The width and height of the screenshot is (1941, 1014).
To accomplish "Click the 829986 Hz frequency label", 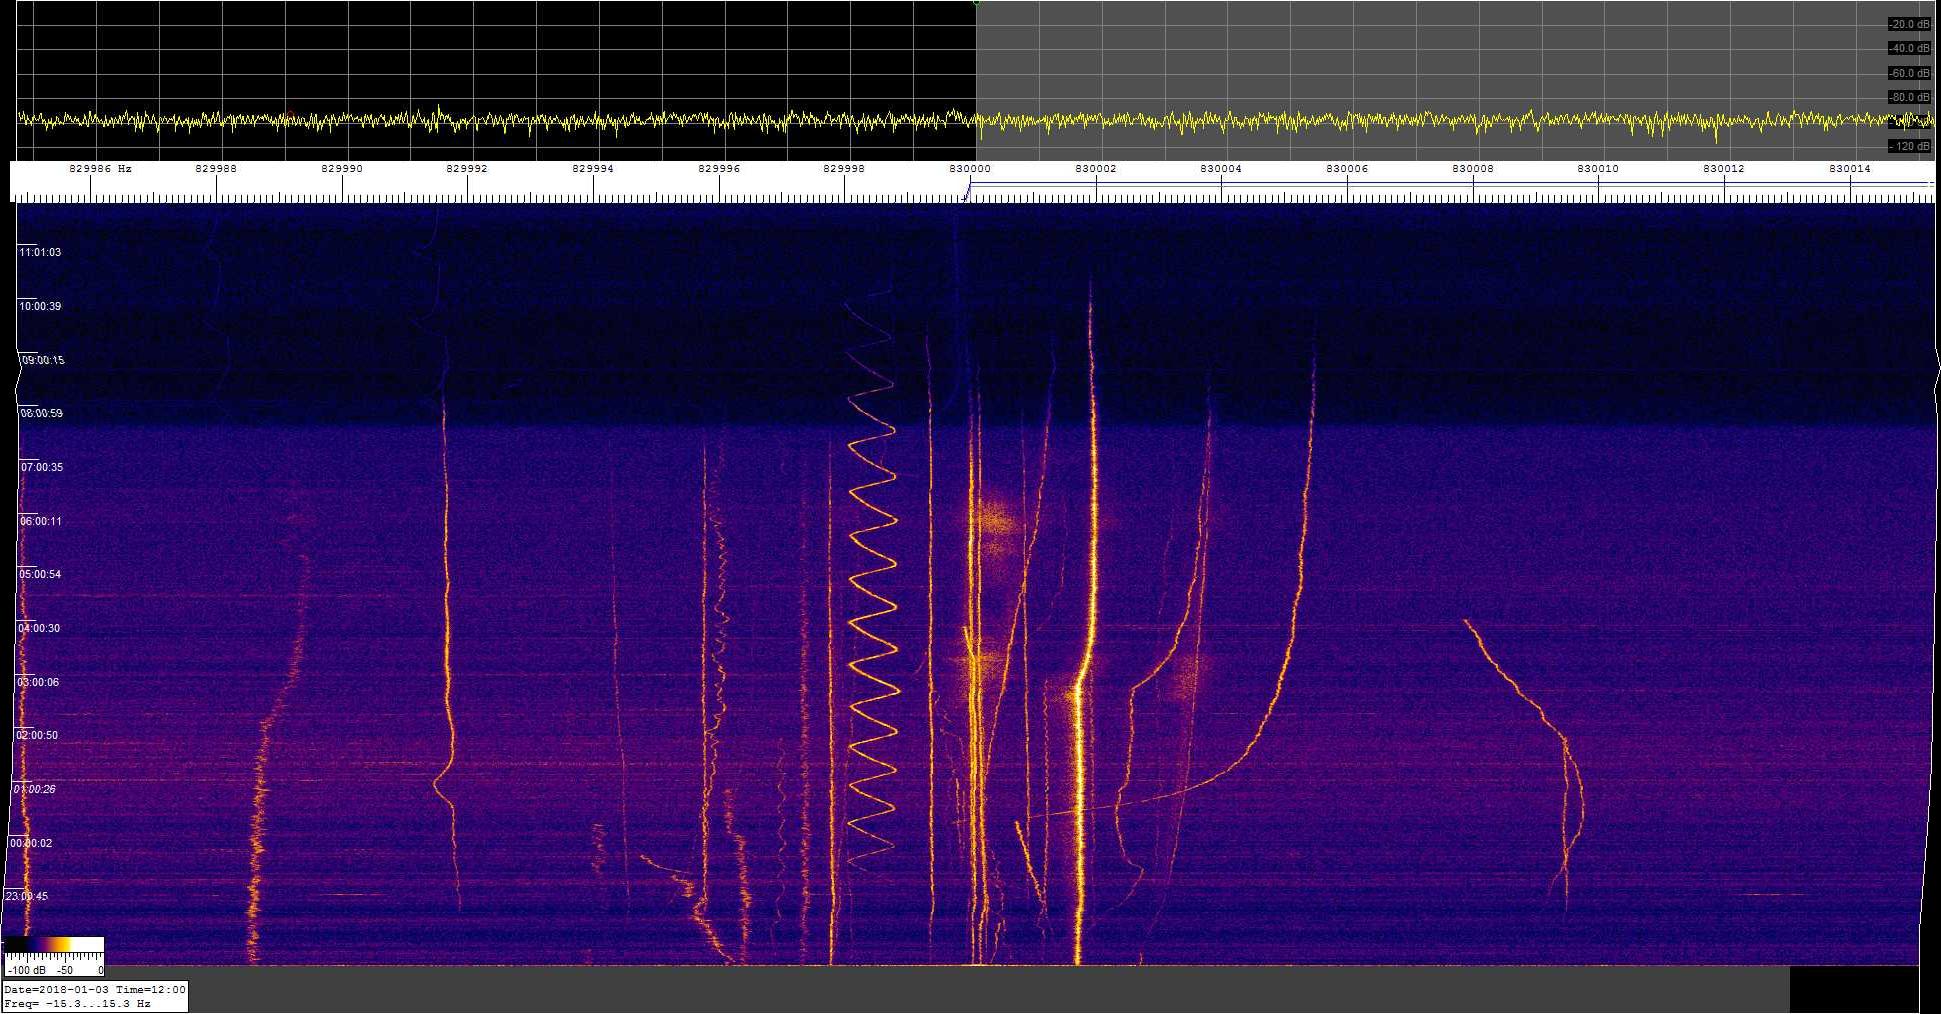I will click(x=100, y=169).
